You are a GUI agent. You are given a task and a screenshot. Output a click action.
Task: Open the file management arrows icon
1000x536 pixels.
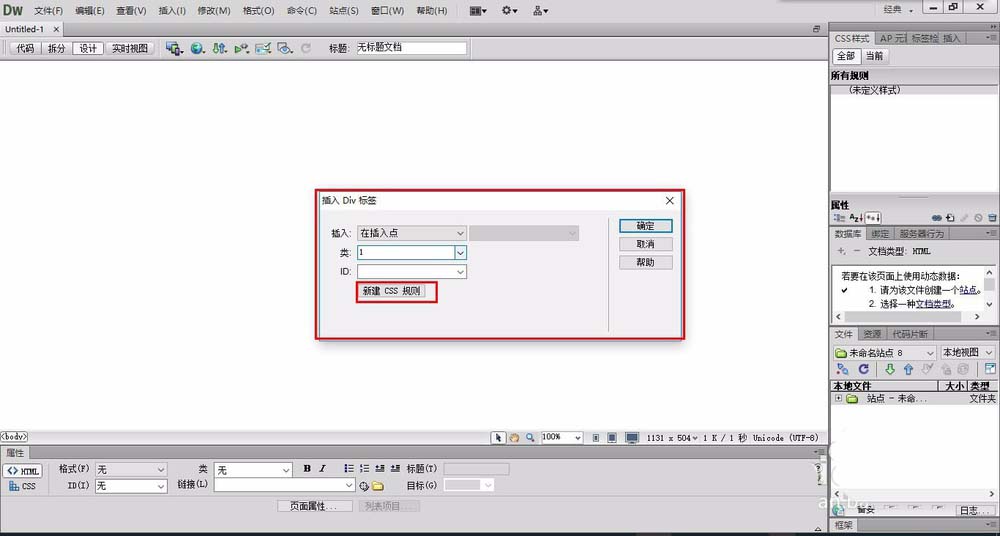pos(220,48)
